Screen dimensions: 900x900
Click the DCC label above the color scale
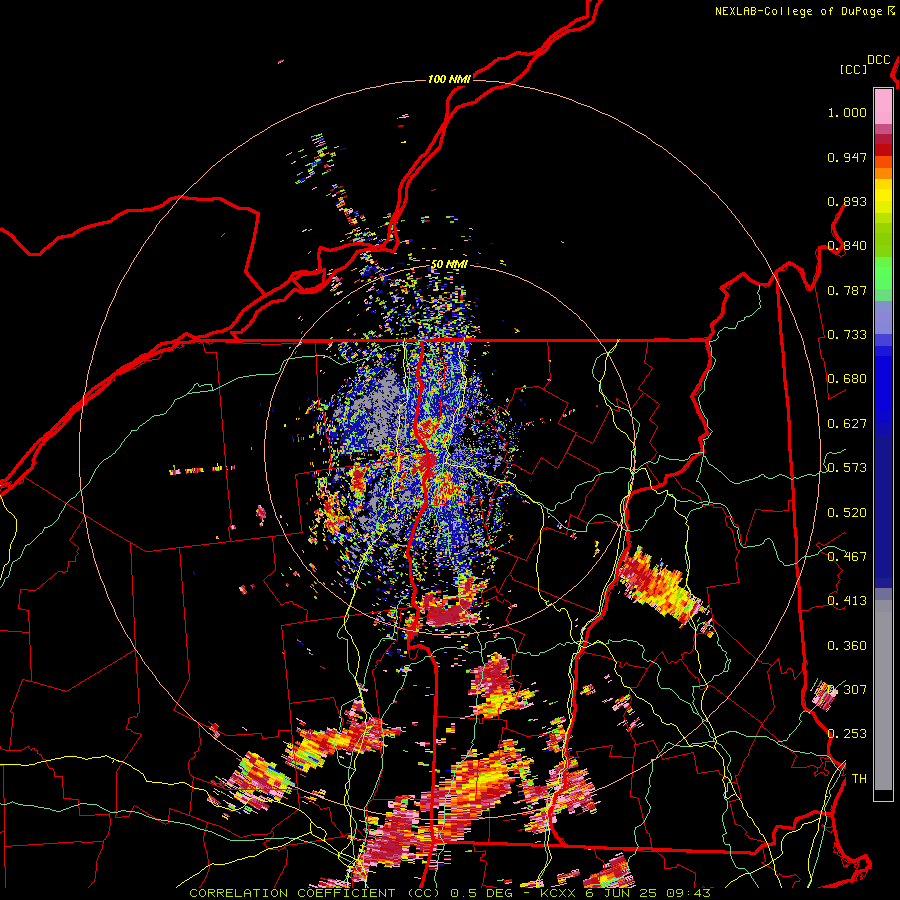point(879,60)
